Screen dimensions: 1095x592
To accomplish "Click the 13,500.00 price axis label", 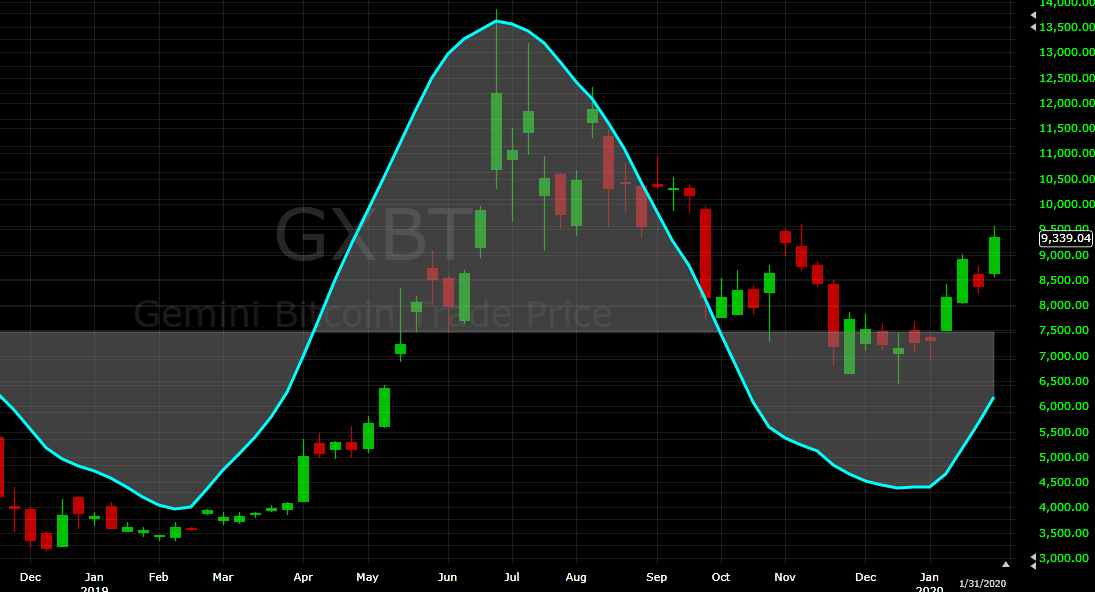I will click(1067, 28).
